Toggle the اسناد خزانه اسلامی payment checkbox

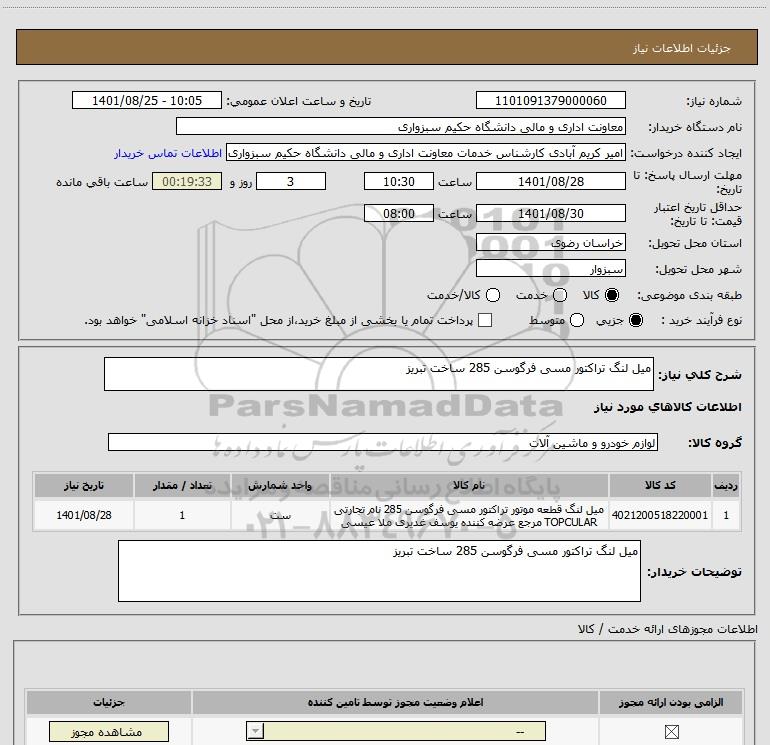[485, 320]
